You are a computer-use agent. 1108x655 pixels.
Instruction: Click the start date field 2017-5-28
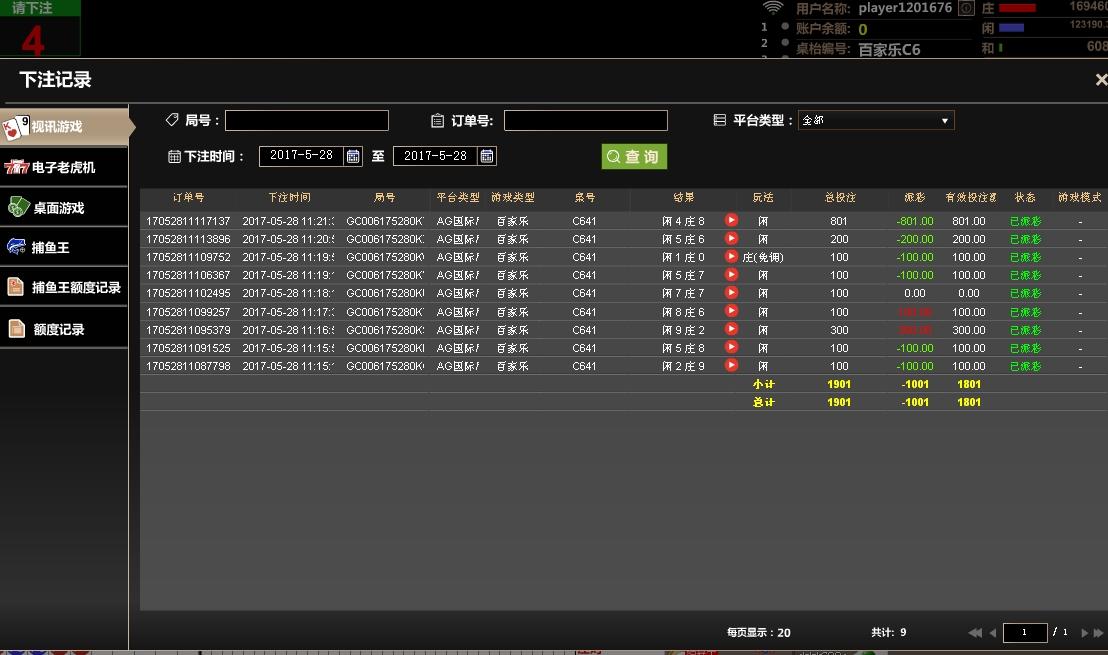[x=302, y=156]
